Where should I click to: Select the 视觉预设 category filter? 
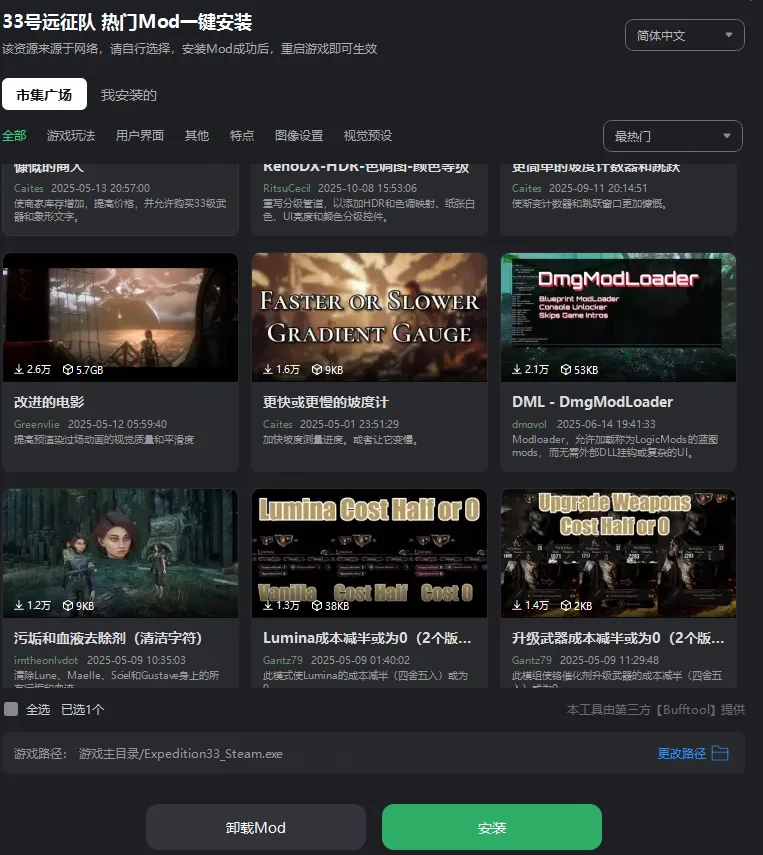point(368,135)
